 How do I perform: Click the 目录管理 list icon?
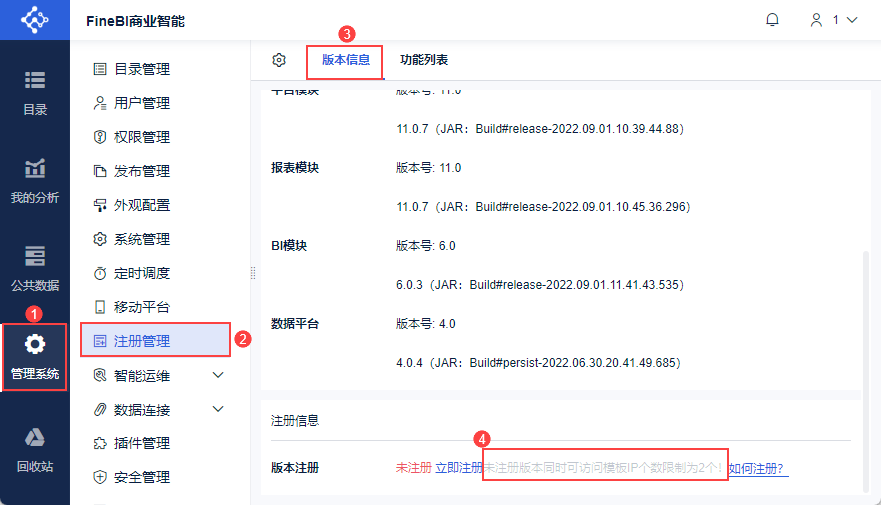tap(100, 69)
